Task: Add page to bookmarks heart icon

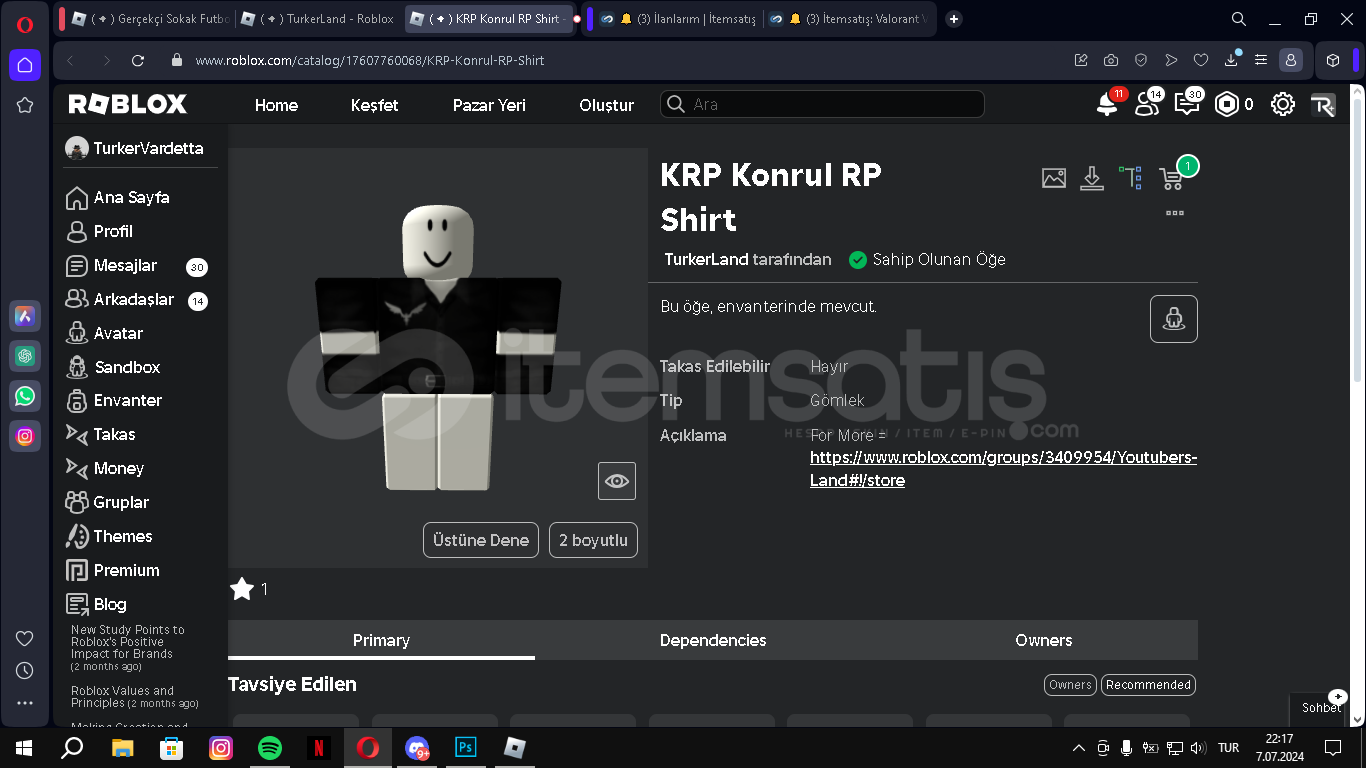Action: coord(1201,60)
